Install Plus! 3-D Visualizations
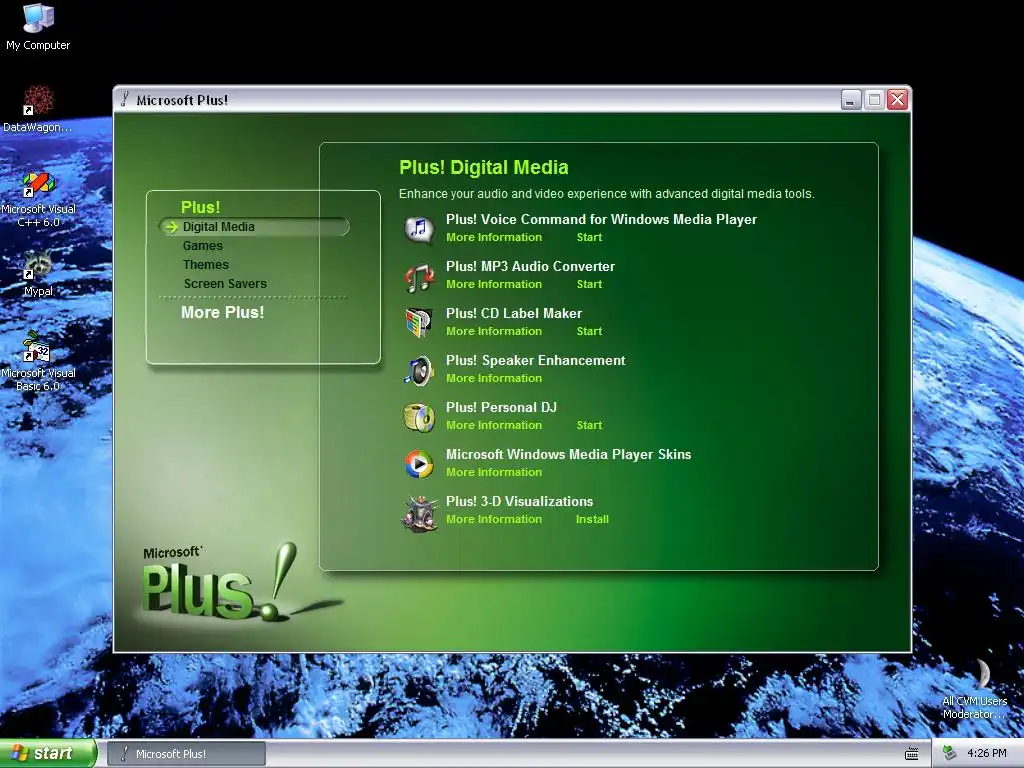Screen dimensions: 1024x768 pos(592,519)
